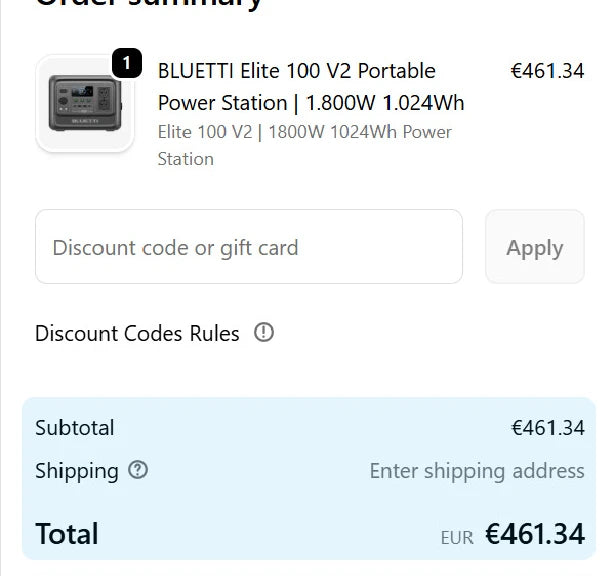Image resolution: width=616 pixels, height=576 pixels.
Task: Click the Shipping help question mark icon
Action: (x=138, y=470)
